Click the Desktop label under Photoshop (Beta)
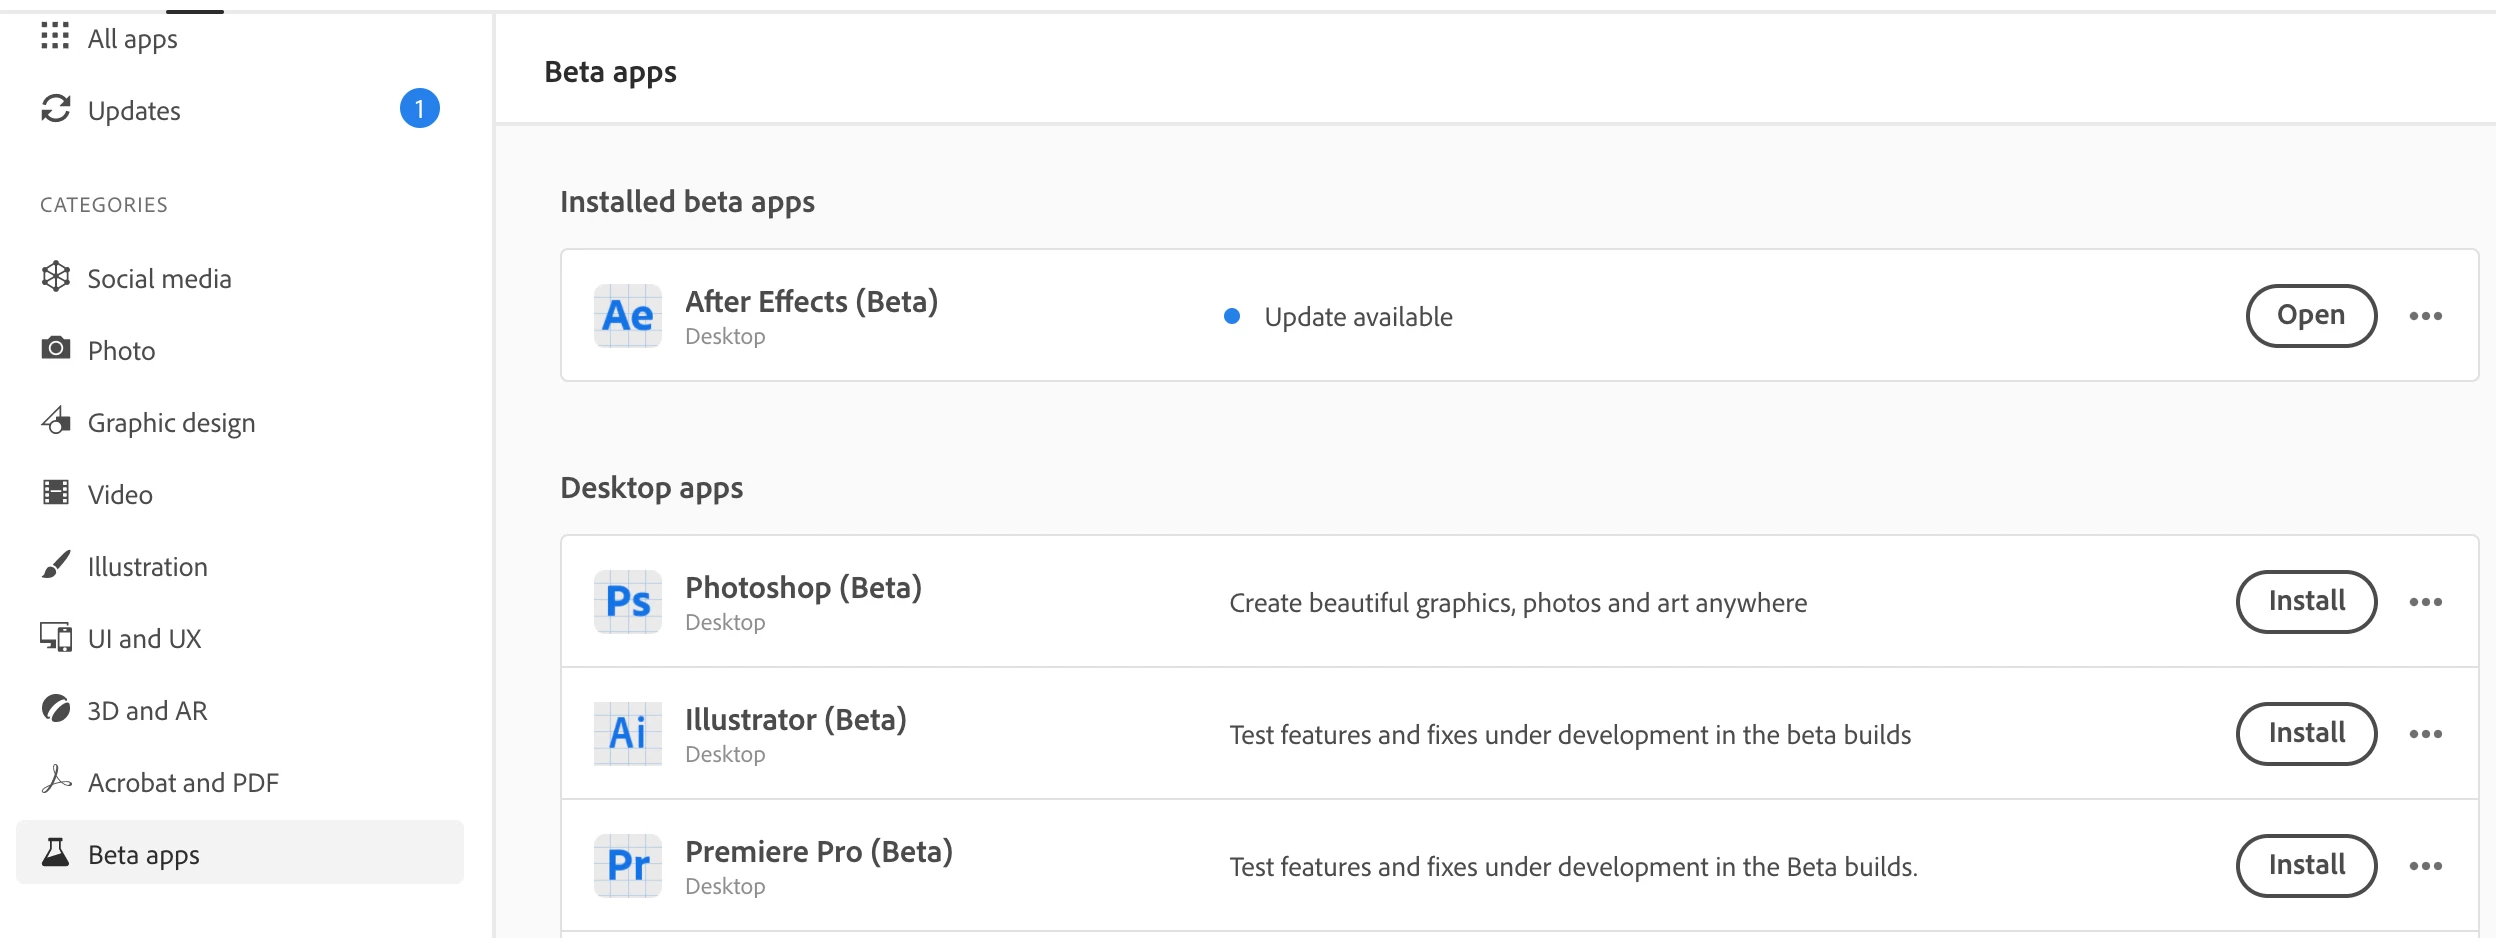This screenshot has width=2496, height=938. pyautogui.click(x=725, y=622)
